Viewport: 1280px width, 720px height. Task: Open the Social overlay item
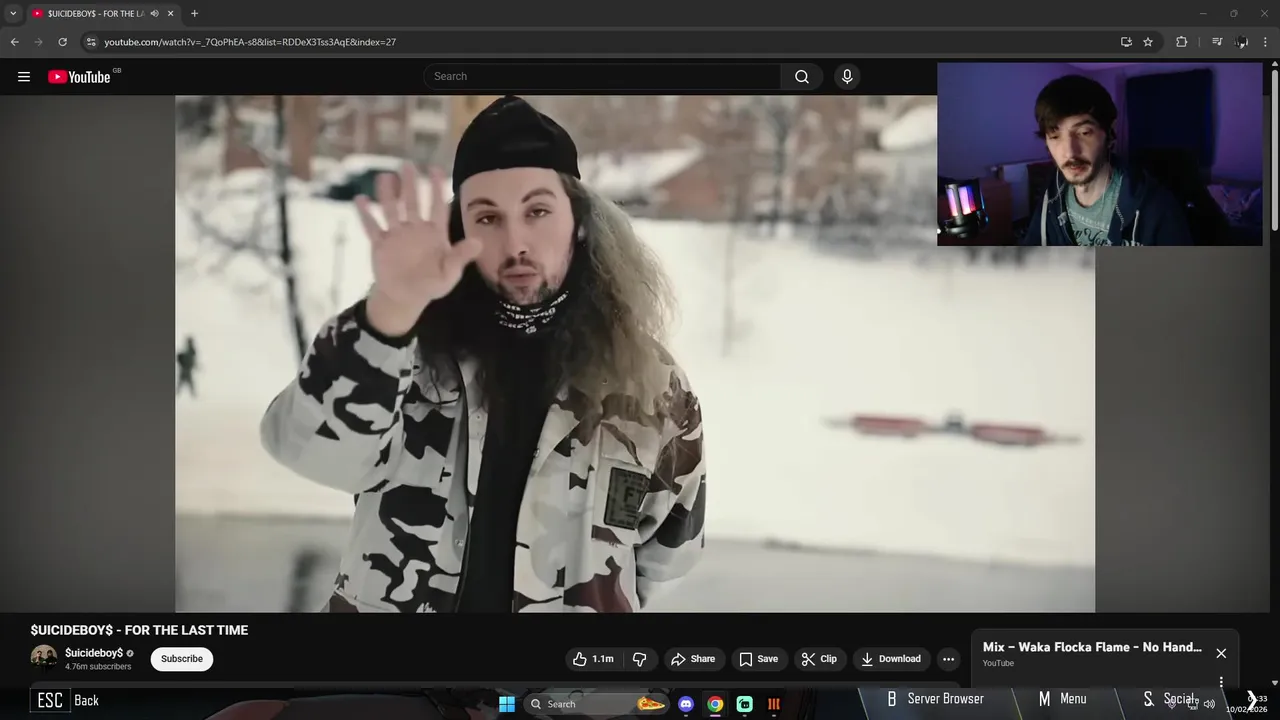(1170, 699)
